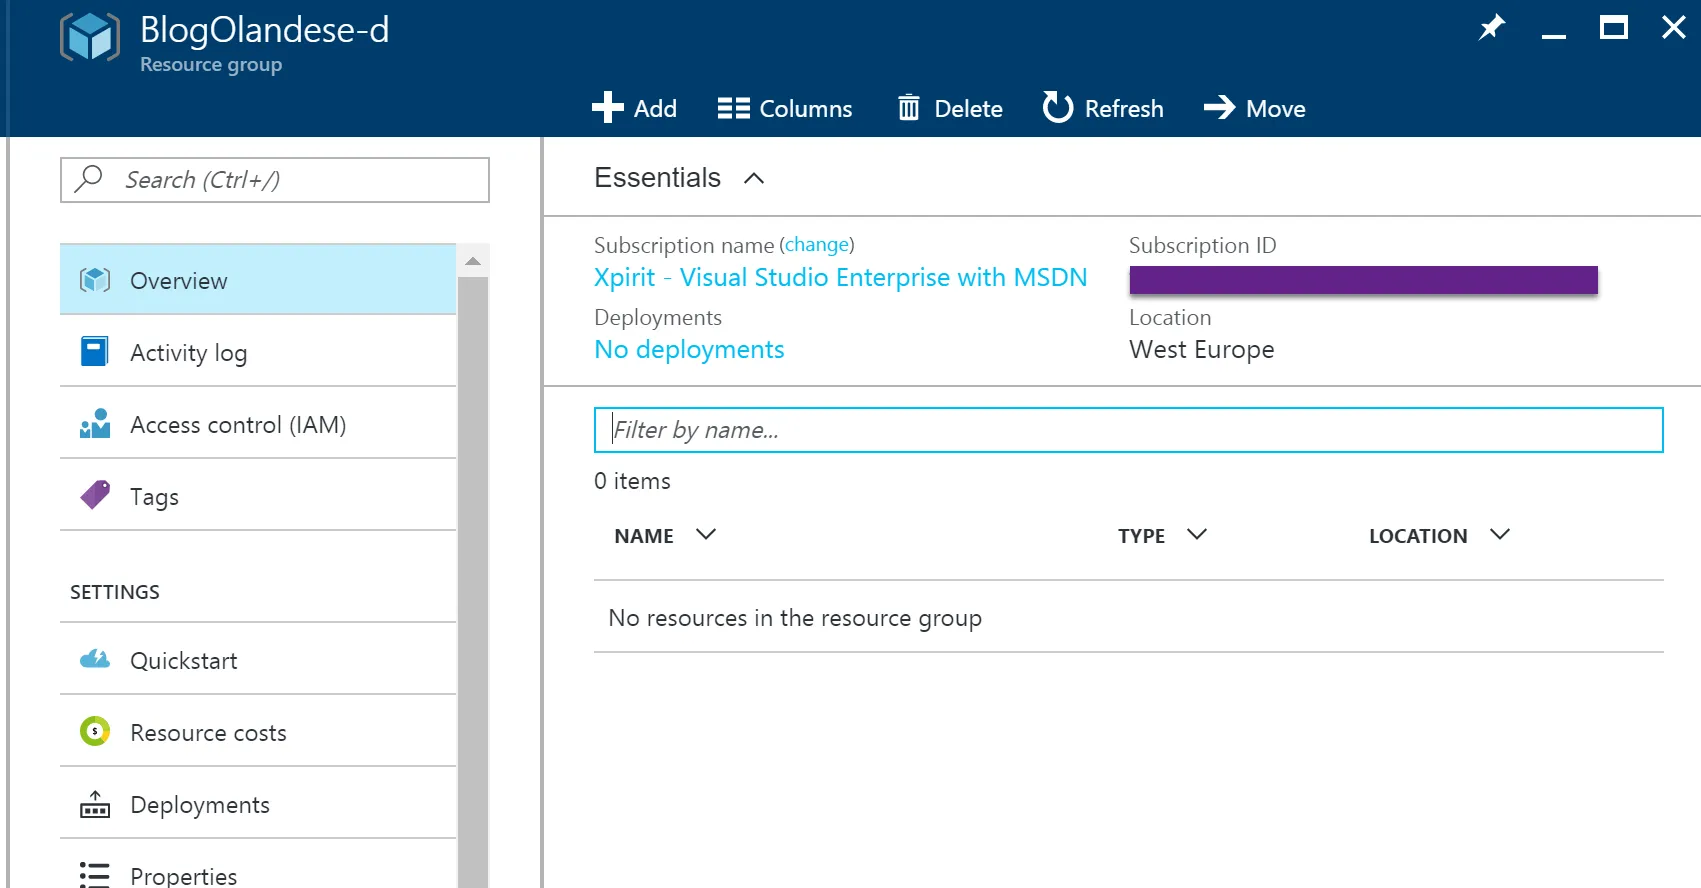
Task: Collapse the Essentials section chevron
Action: (754, 178)
